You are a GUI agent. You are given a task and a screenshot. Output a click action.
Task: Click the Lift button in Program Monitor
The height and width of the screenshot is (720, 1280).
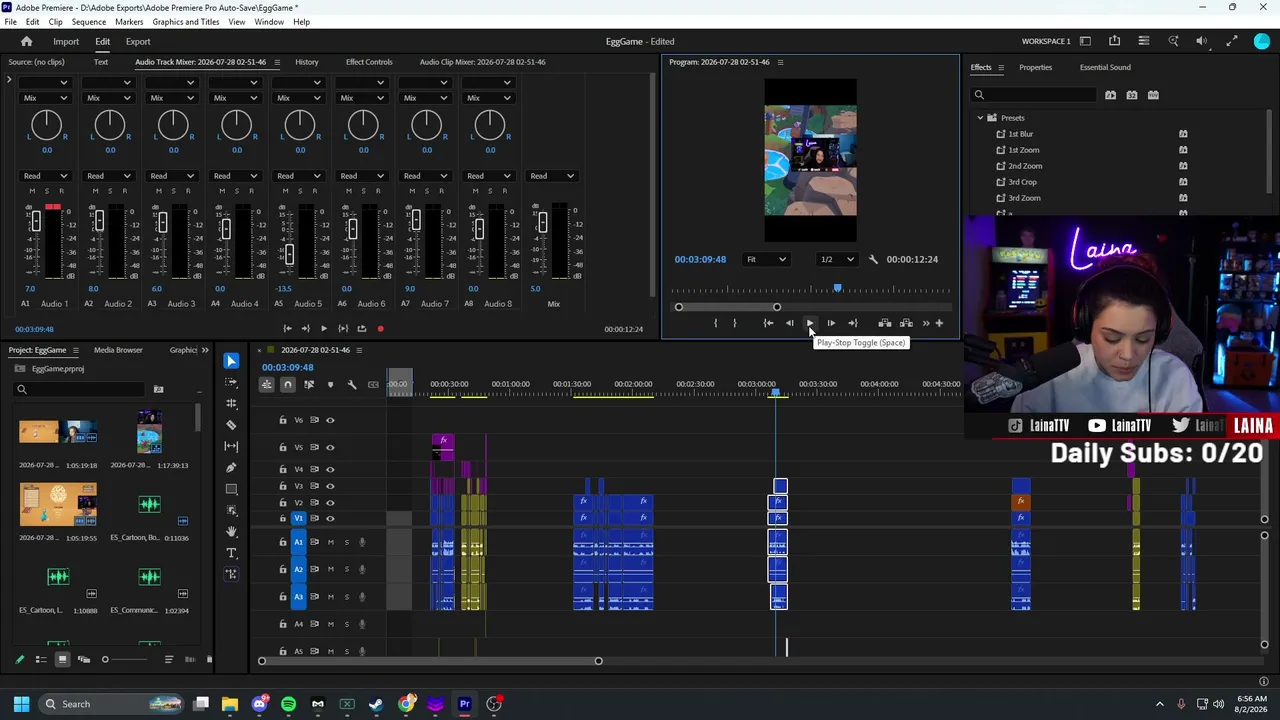[x=885, y=323]
